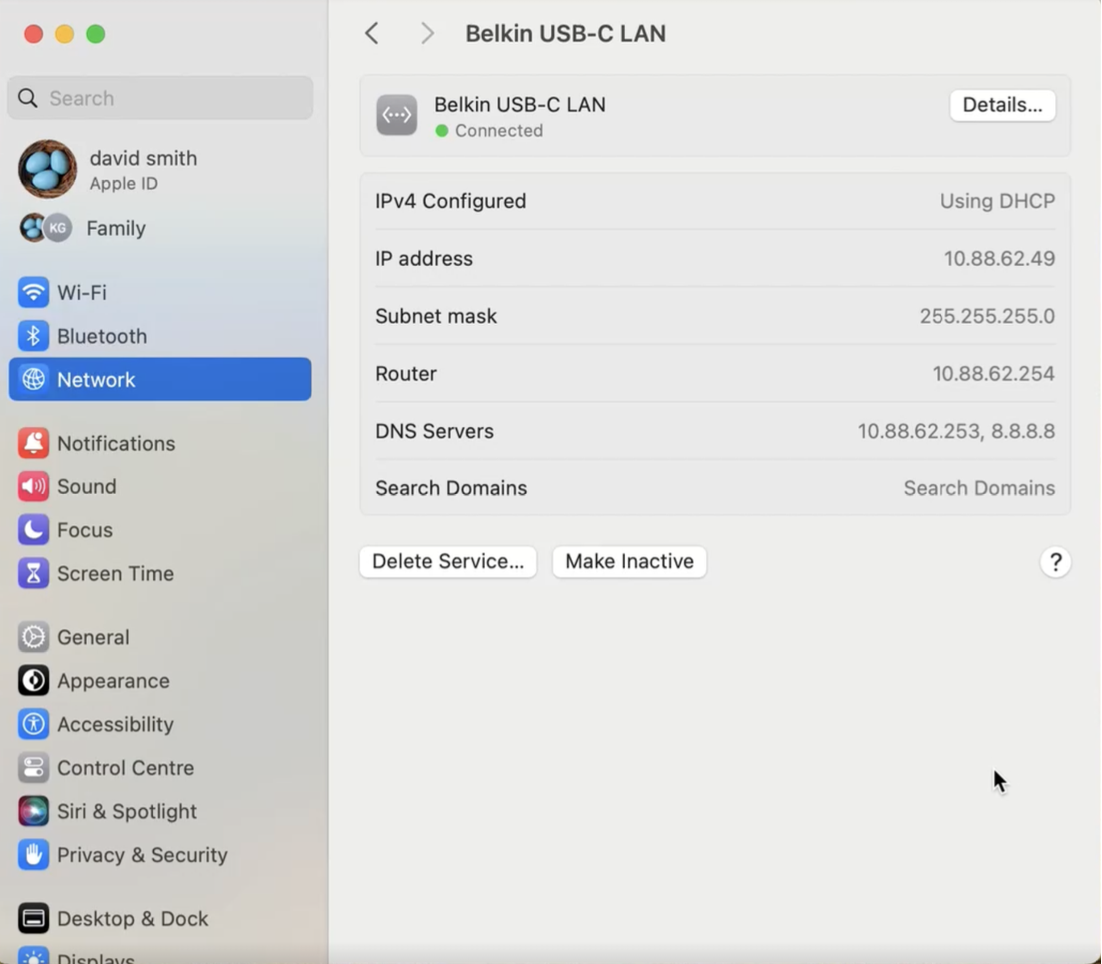Click Make Inactive button
Image resolution: width=1102 pixels, height=964 pixels.
(x=629, y=561)
